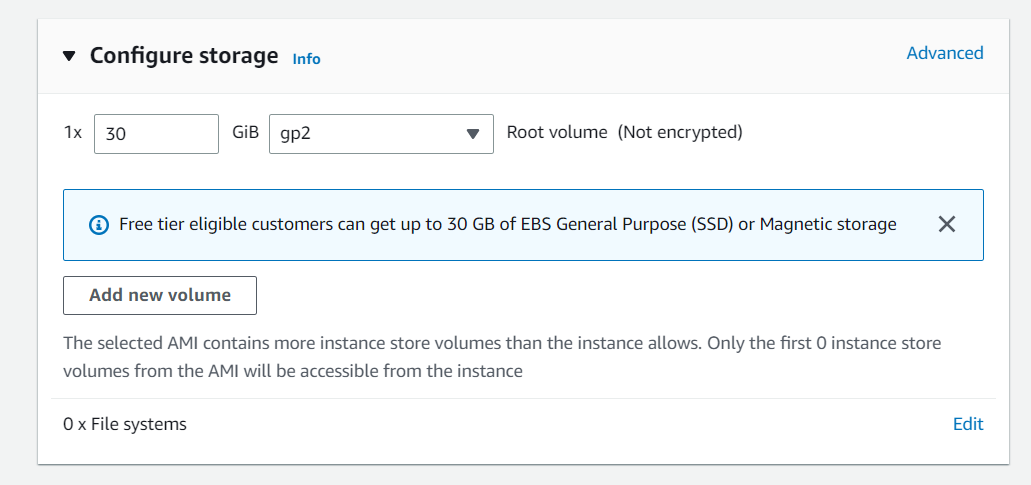This screenshot has height=485, width=1031.
Task: Dismiss the free tier notice with X
Action: coord(947,224)
